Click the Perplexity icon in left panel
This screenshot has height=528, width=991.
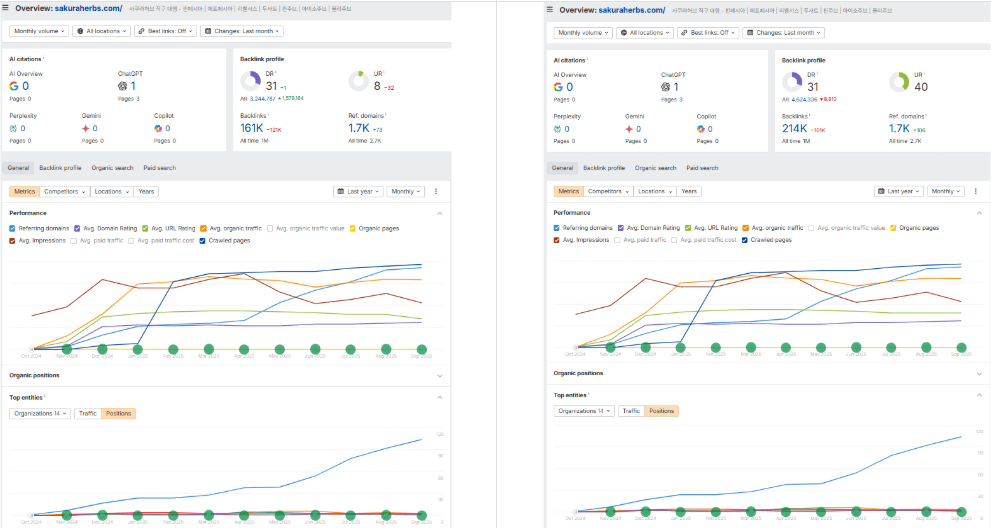(13, 128)
